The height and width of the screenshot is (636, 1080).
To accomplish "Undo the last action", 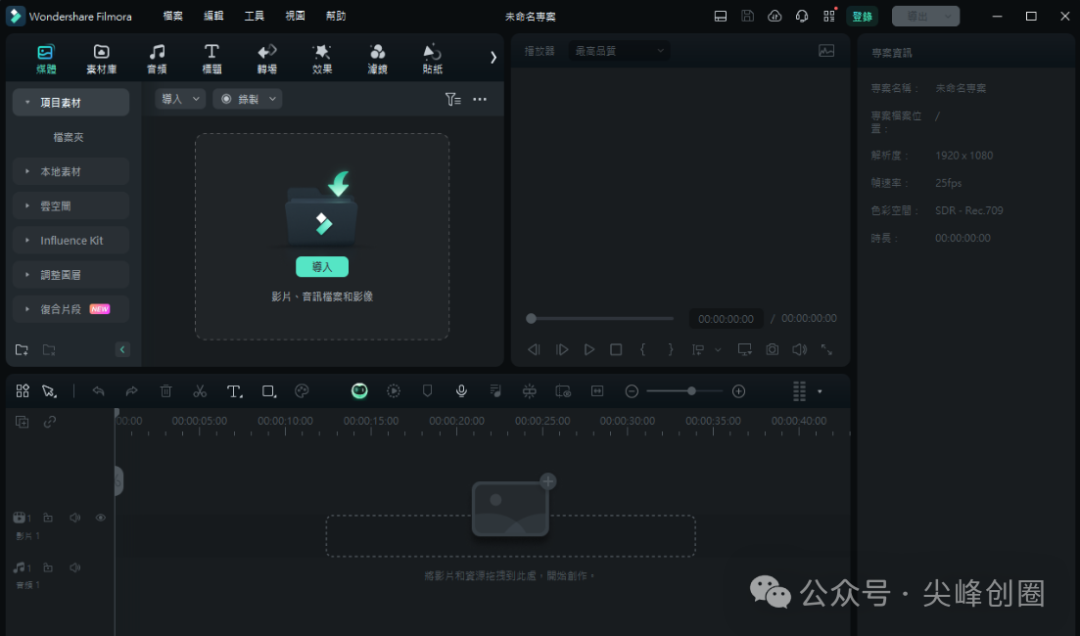I will pyautogui.click(x=98, y=391).
